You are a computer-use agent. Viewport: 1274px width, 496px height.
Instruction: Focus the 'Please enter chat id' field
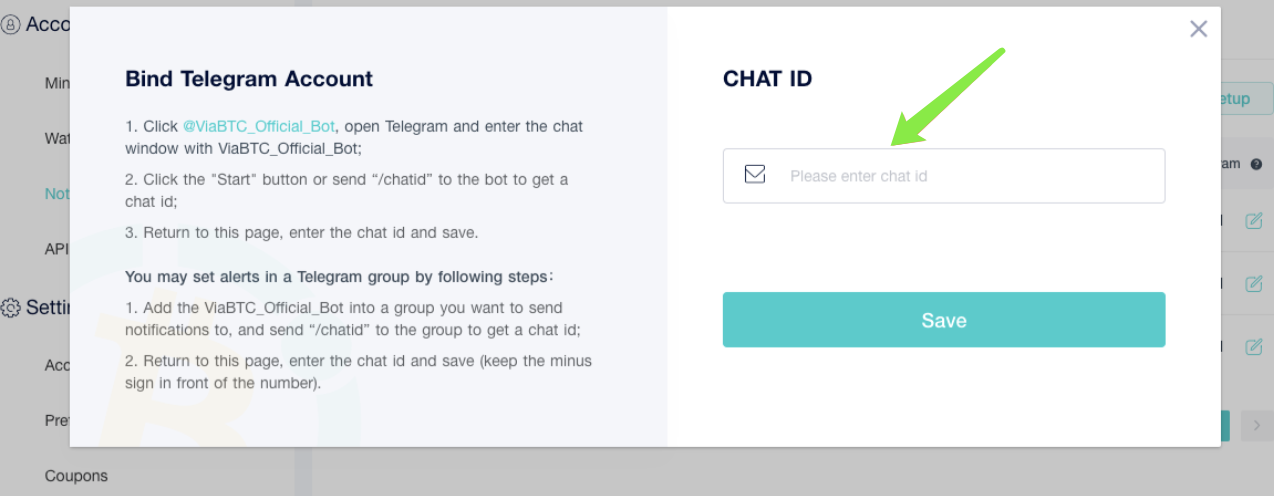(944, 176)
